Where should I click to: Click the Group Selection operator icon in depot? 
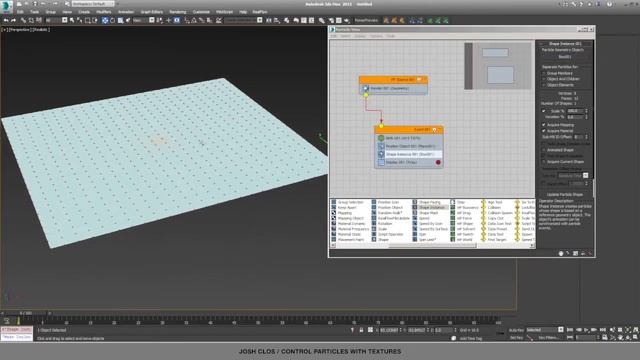333,202
